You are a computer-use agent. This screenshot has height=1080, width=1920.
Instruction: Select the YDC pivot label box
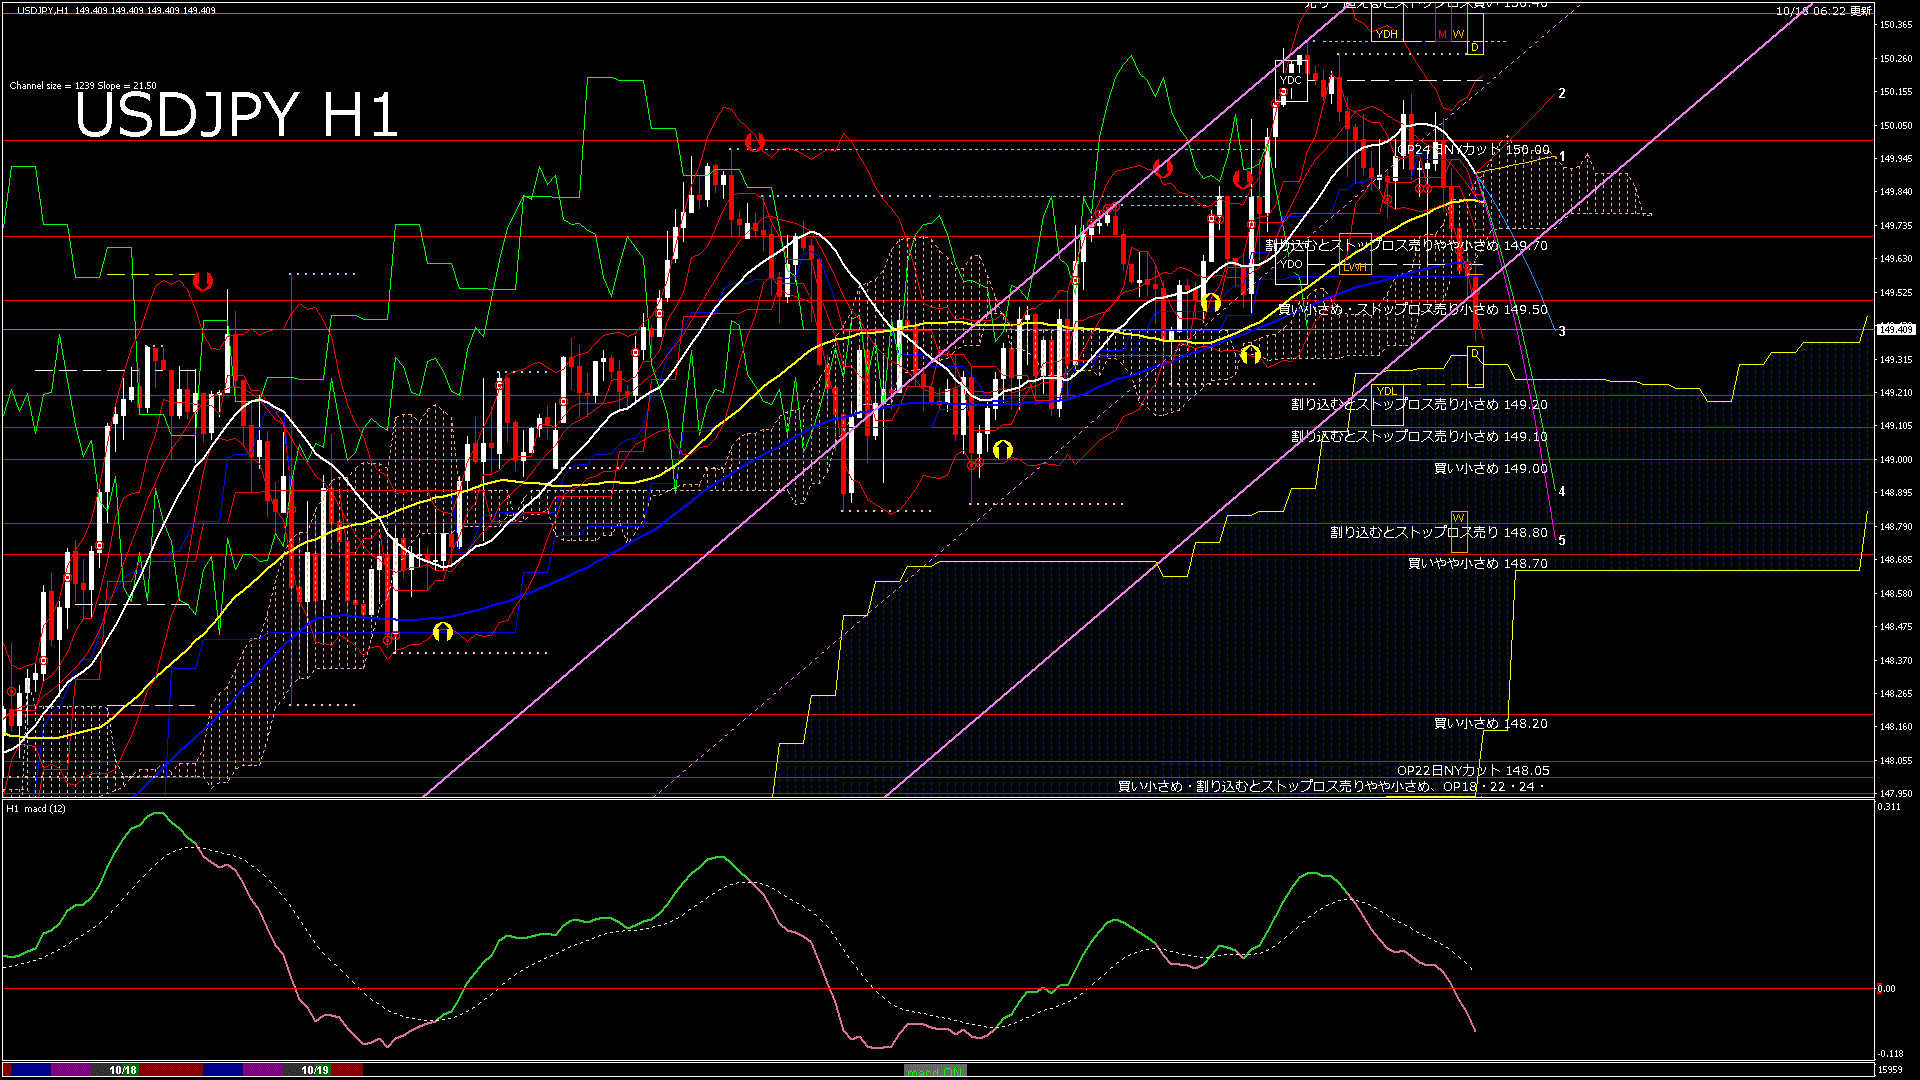(1291, 80)
